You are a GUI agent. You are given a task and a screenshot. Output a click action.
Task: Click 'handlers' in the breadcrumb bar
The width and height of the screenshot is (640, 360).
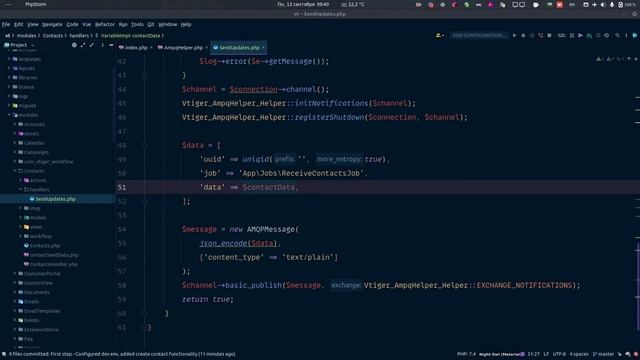tap(79, 36)
